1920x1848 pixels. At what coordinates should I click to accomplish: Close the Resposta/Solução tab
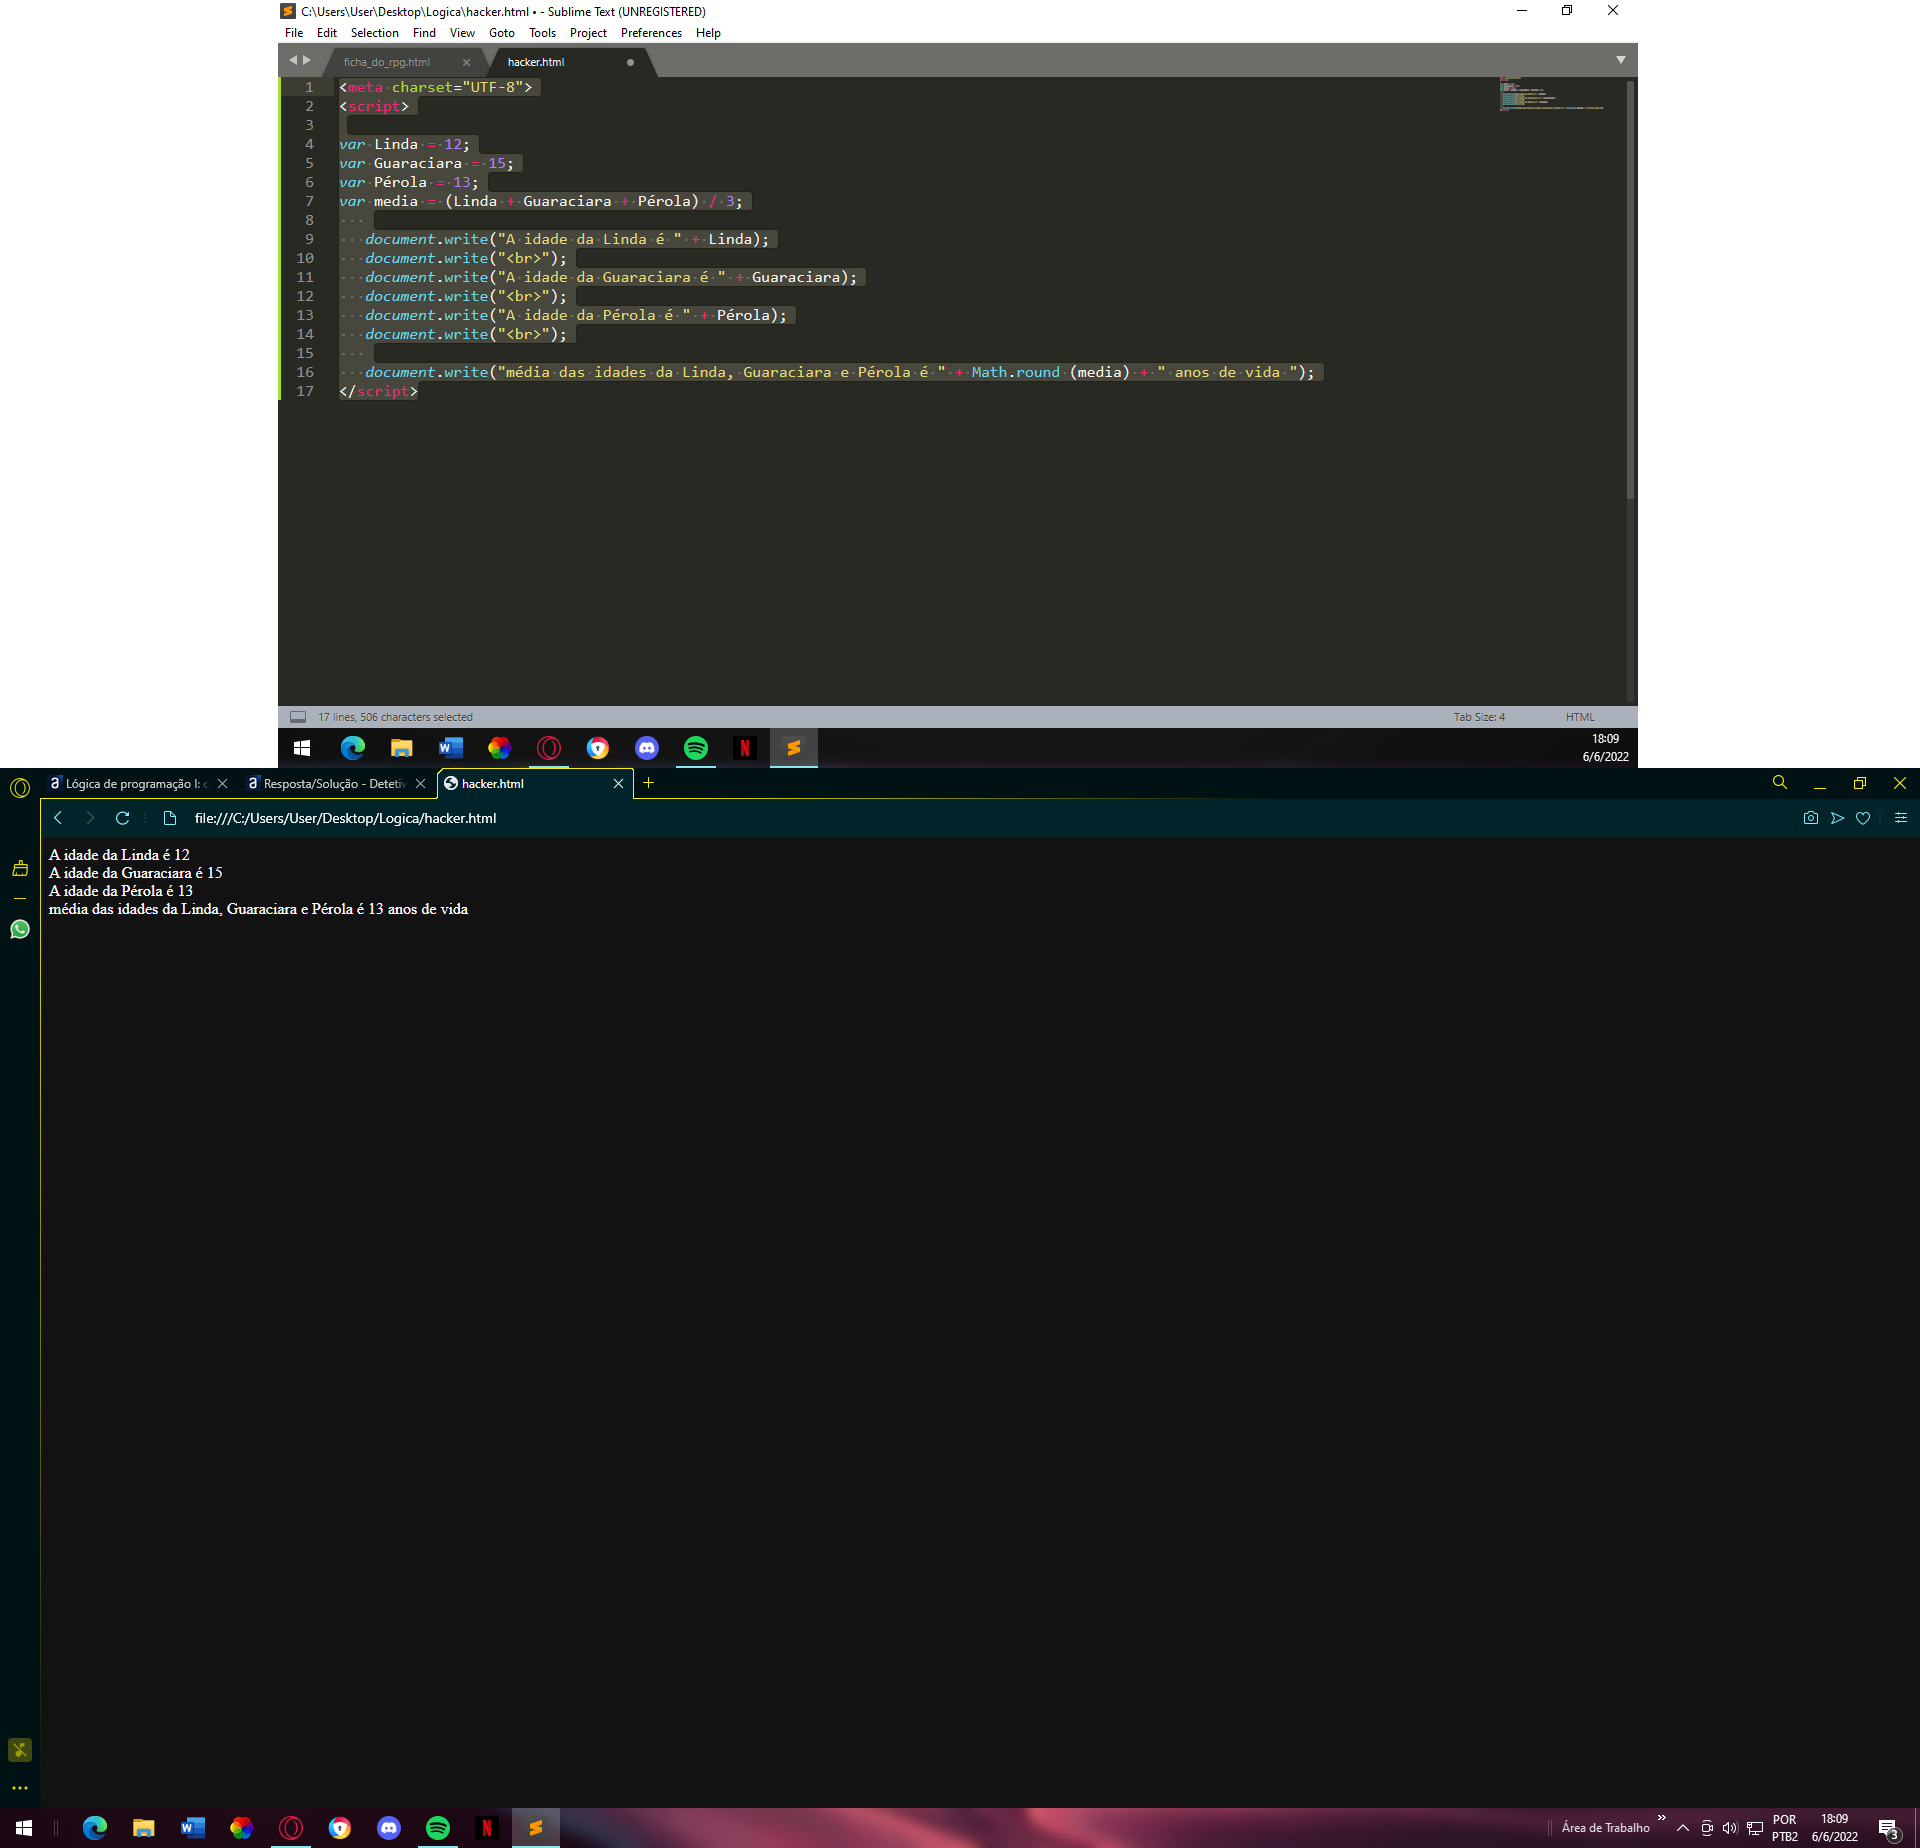[421, 784]
